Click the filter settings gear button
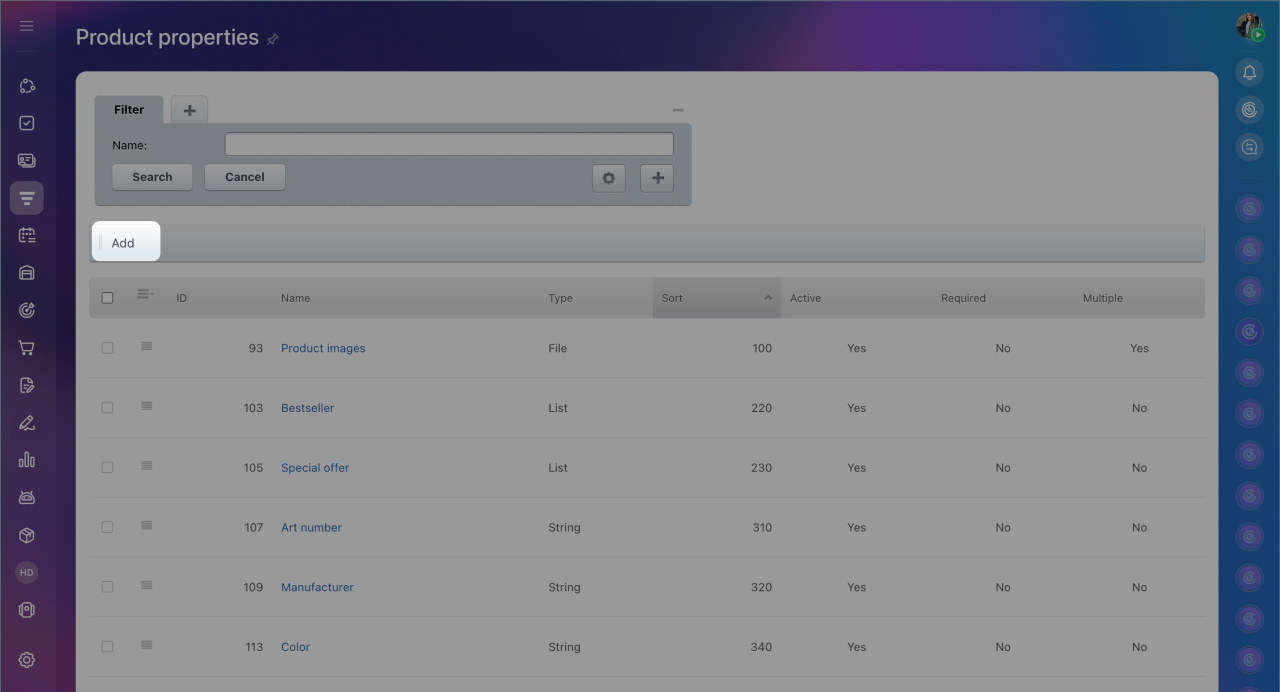Viewport: 1280px width, 692px height. point(608,178)
